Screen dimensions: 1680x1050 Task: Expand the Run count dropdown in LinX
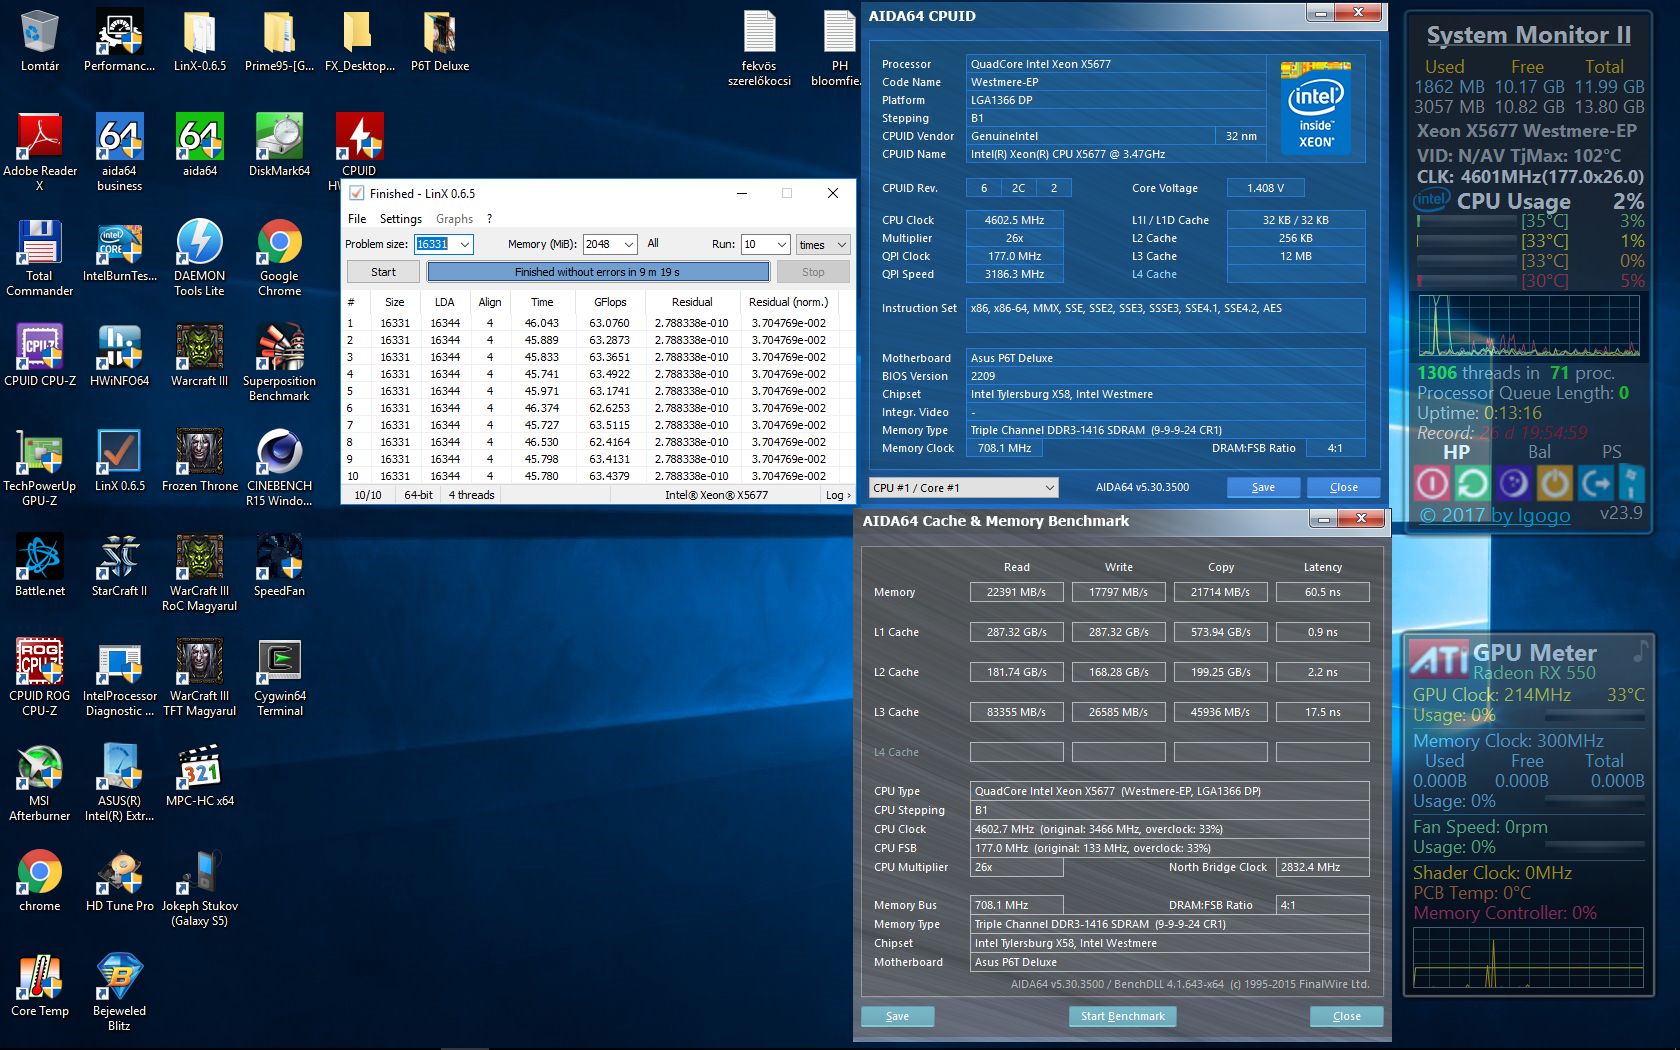[x=782, y=244]
